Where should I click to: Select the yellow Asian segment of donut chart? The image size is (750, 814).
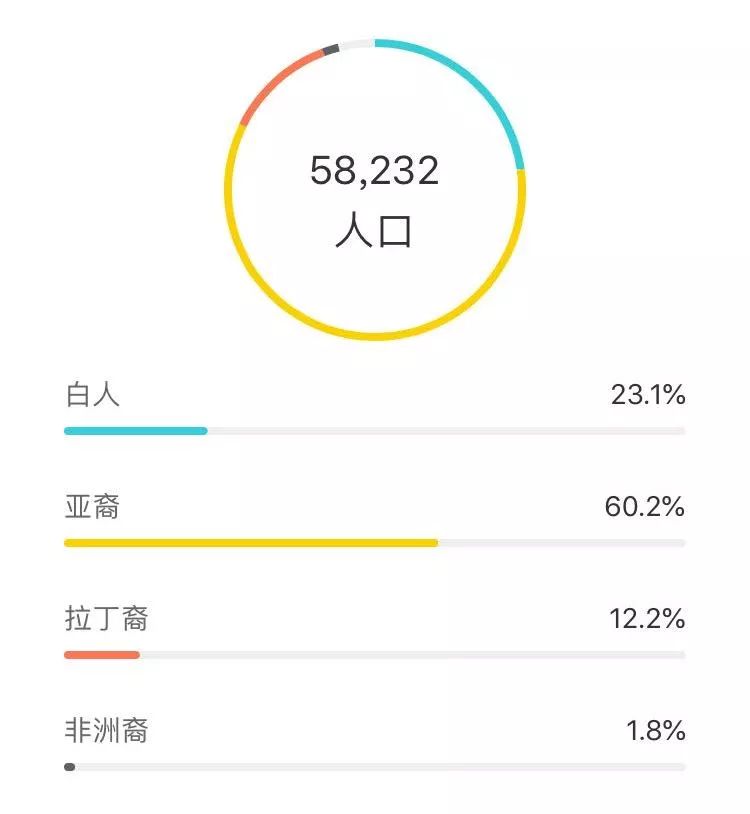click(x=374, y=337)
